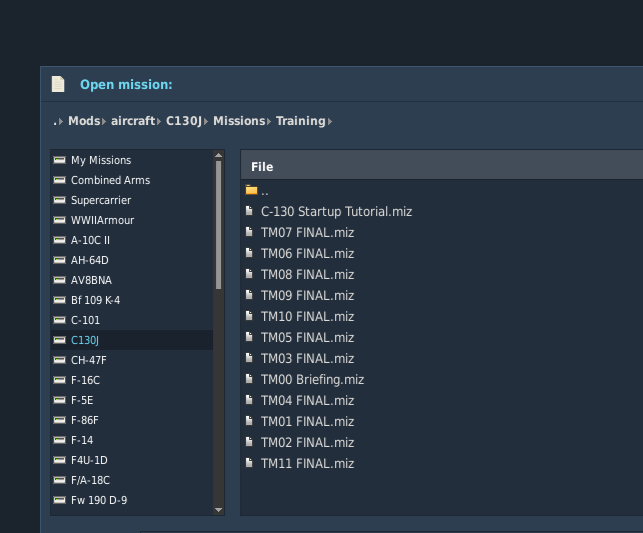Click the drive icon beside F-16C
The height and width of the screenshot is (533, 643).
(59, 380)
